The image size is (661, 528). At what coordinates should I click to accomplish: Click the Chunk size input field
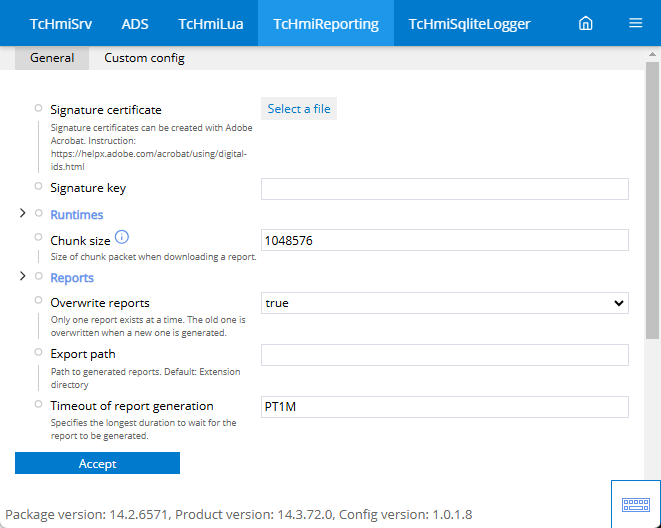point(445,240)
